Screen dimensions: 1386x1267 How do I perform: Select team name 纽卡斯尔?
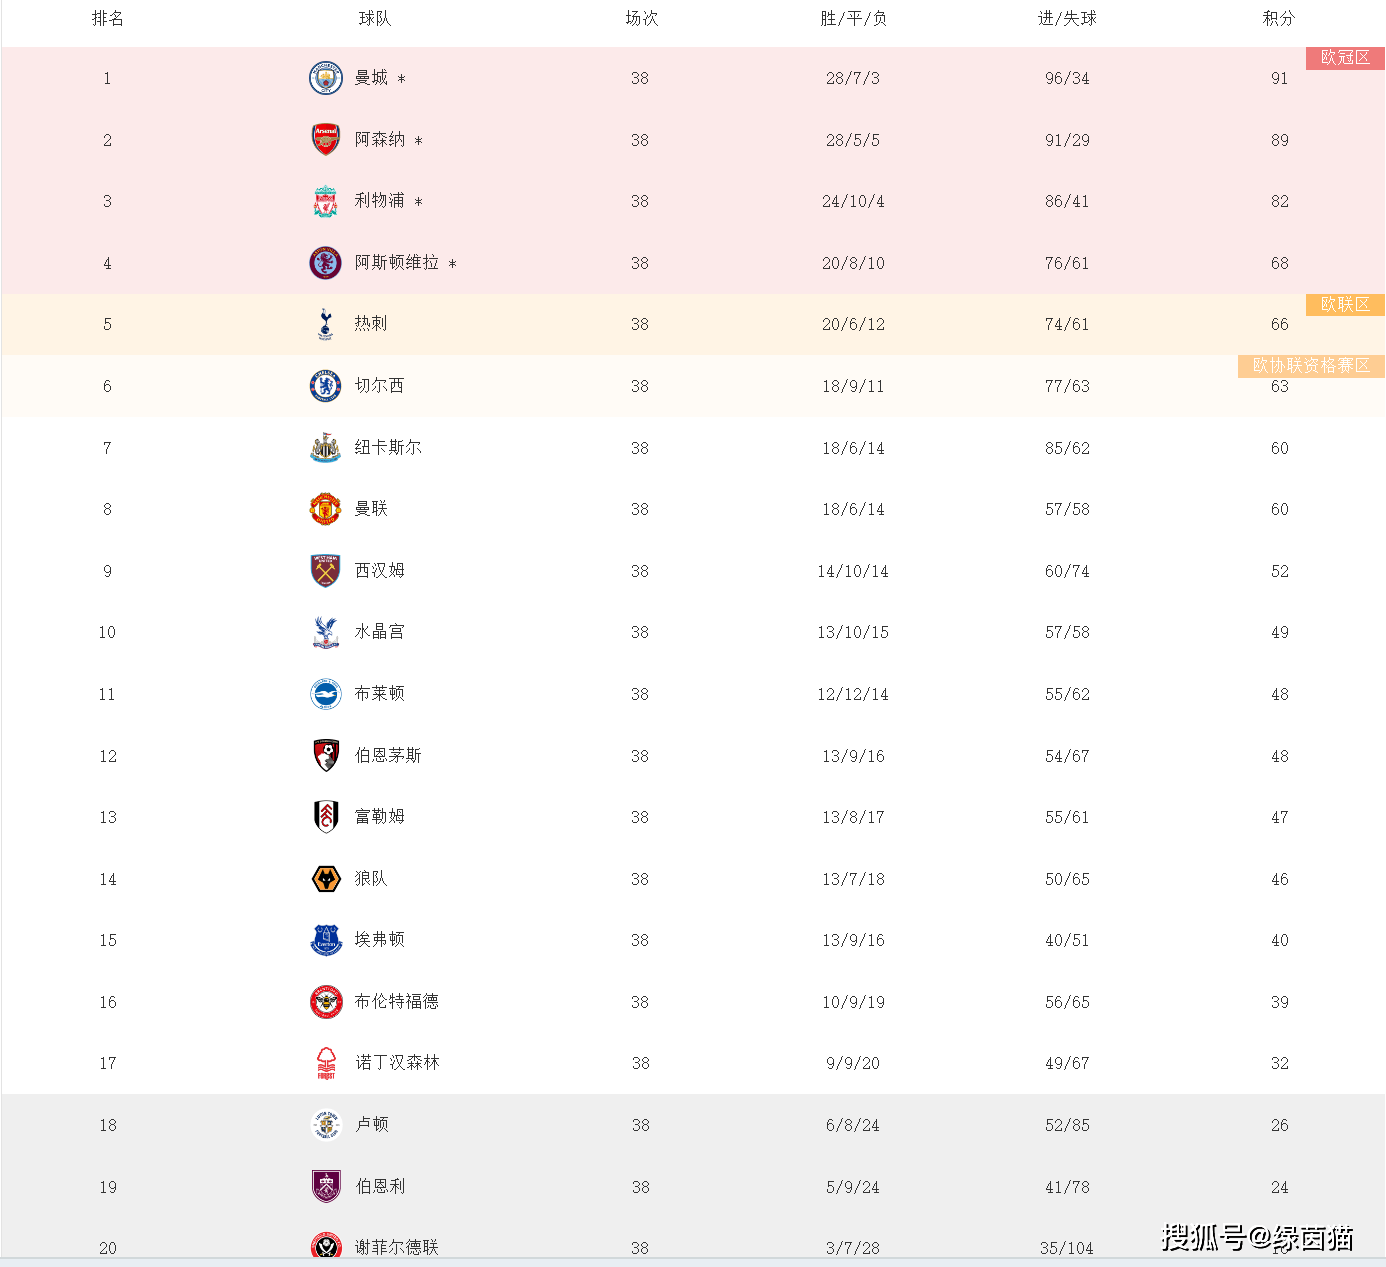(388, 448)
